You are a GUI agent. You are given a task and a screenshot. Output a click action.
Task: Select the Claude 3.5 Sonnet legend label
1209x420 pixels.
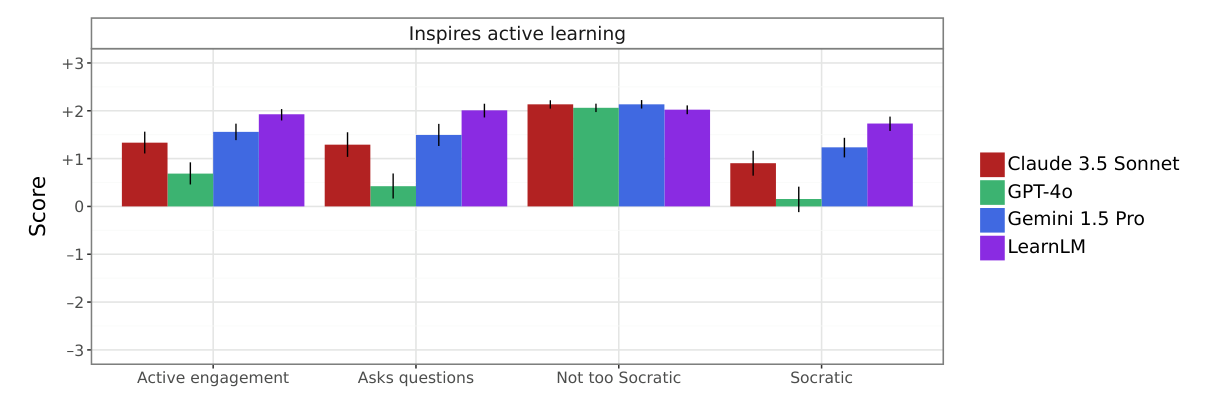click(1094, 164)
